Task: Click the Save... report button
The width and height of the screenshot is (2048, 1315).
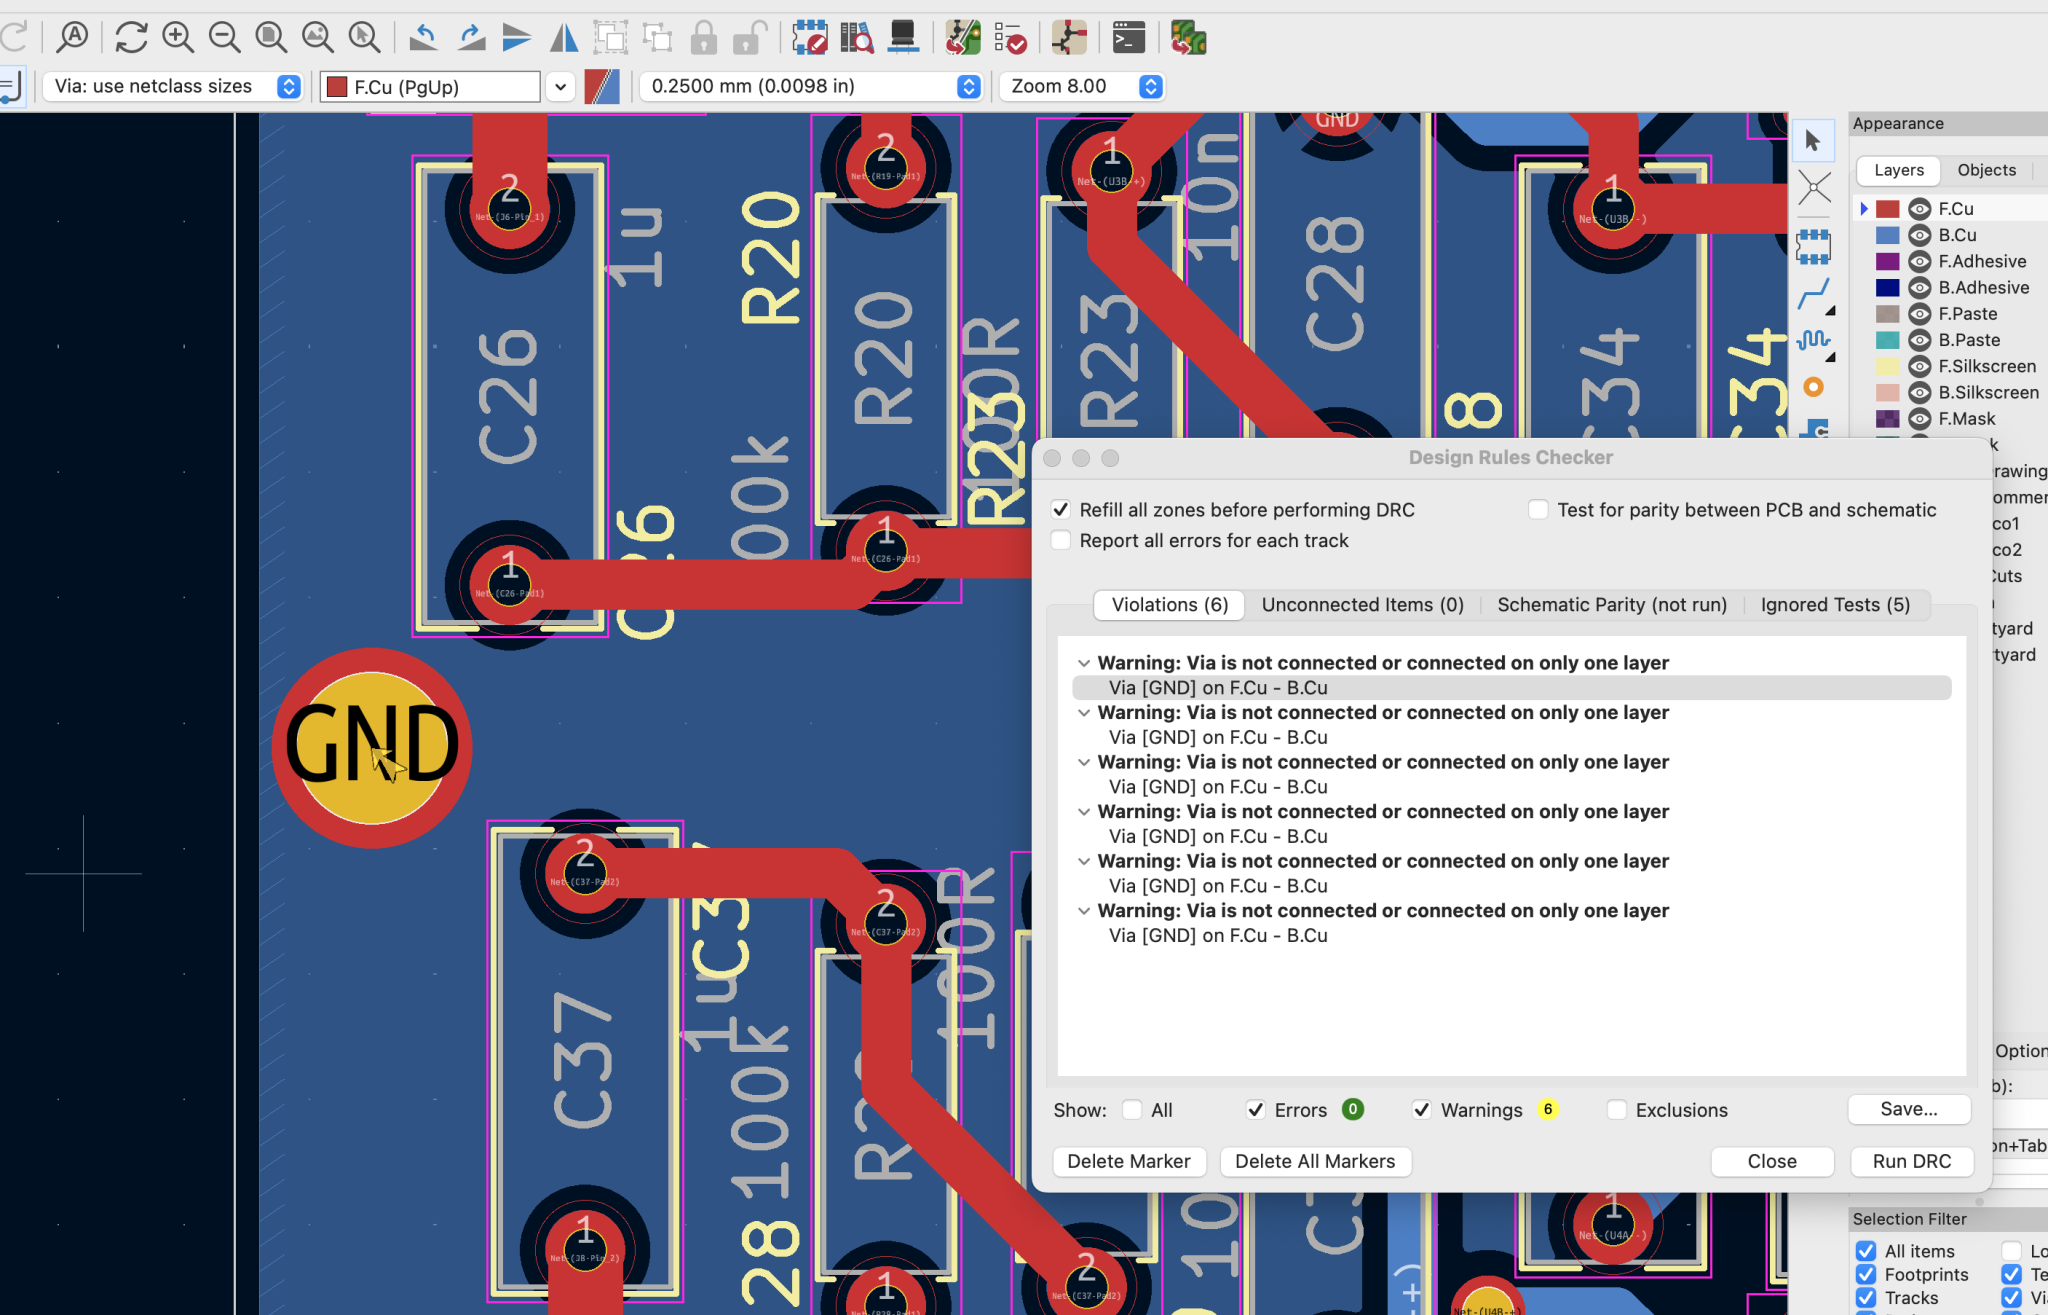Action: click(x=1909, y=1109)
